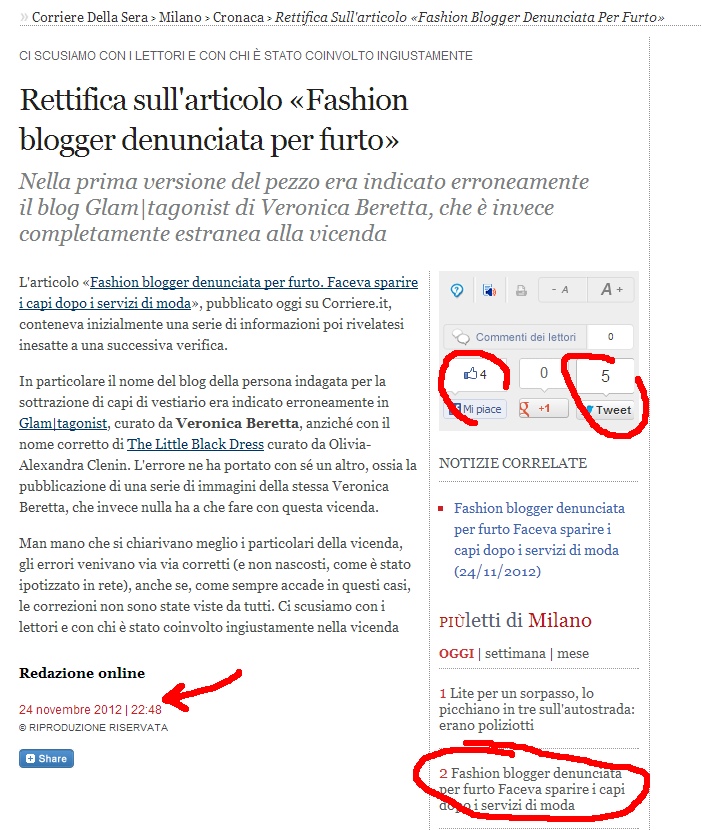Click the Redazione online byline
702x830 pixels.
[x=82, y=673]
